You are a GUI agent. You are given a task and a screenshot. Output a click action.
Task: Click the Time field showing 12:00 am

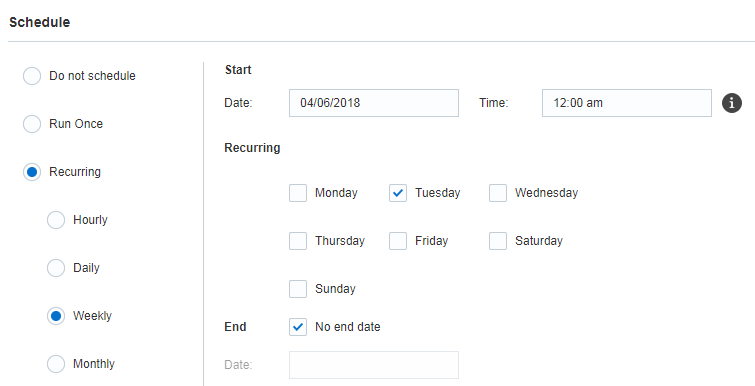click(627, 103)
